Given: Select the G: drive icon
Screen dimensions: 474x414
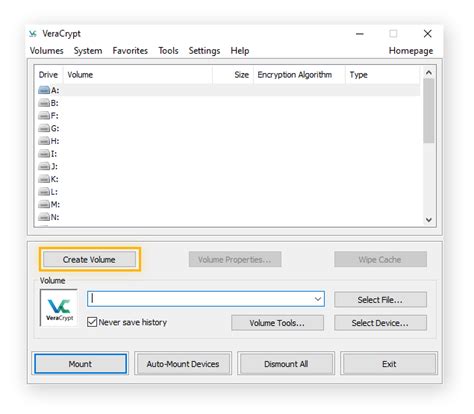Looking at the screenshot, I should click(x=44, y=128).
